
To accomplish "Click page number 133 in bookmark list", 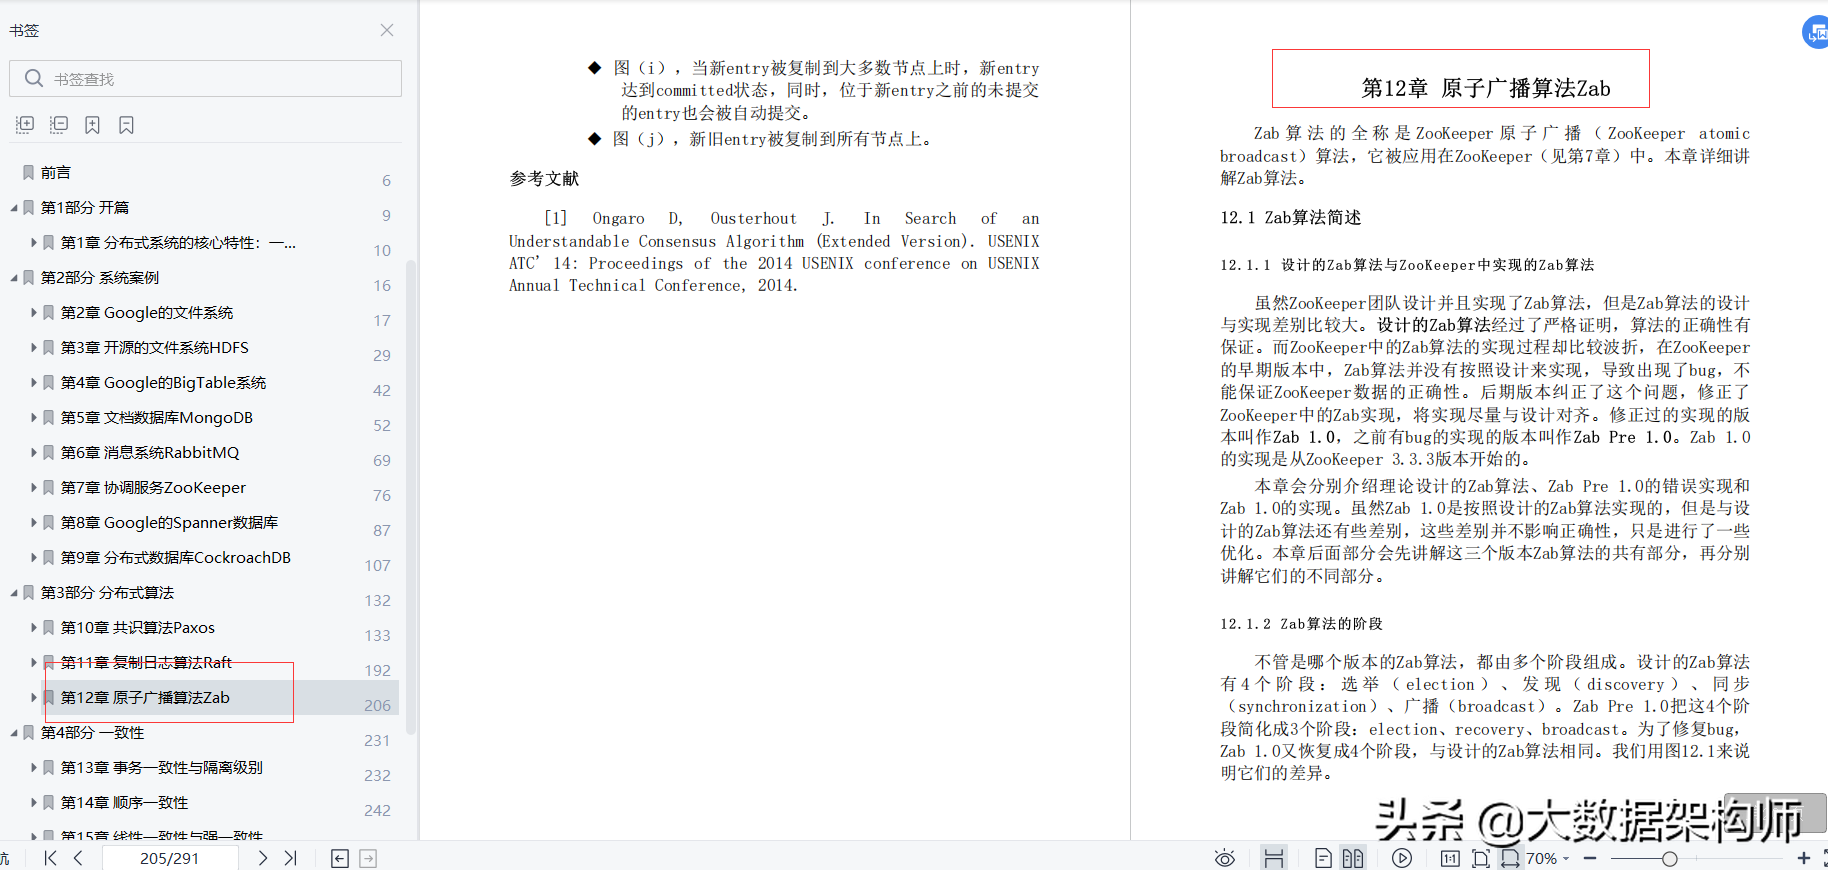I will coord(377,635).
